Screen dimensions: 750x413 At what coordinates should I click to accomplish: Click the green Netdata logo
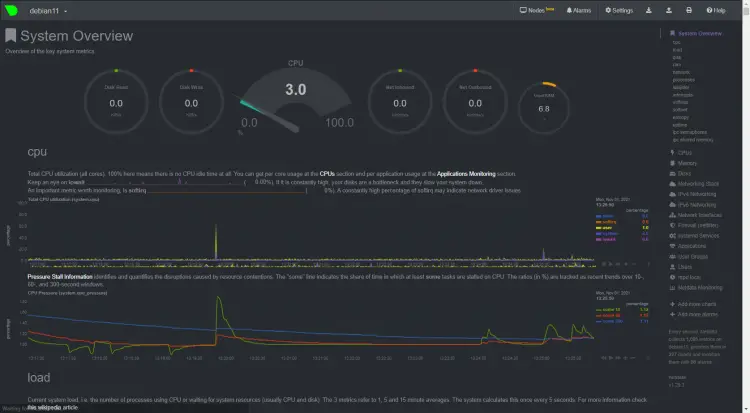[x=11, y=10]
